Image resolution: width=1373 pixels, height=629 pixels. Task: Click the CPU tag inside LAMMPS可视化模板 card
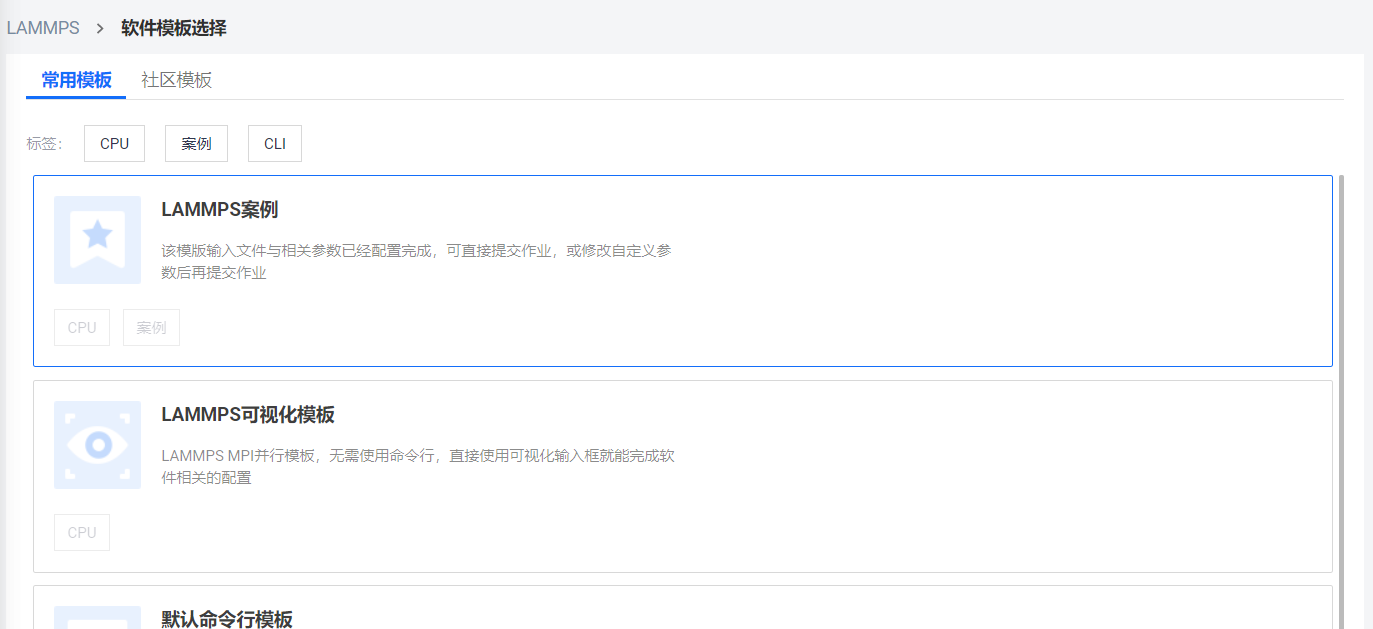82,532
